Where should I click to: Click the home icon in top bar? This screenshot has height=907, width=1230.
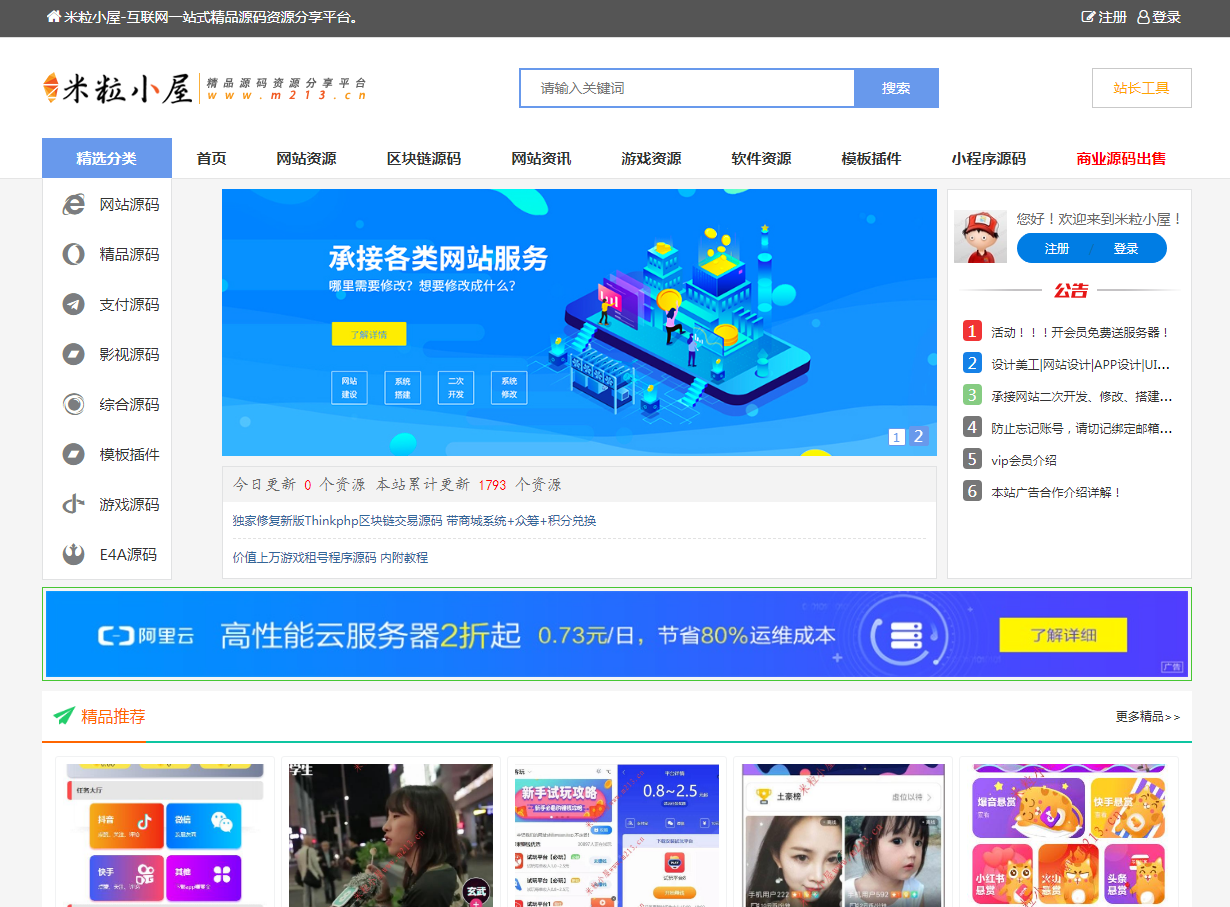point(54,17)
